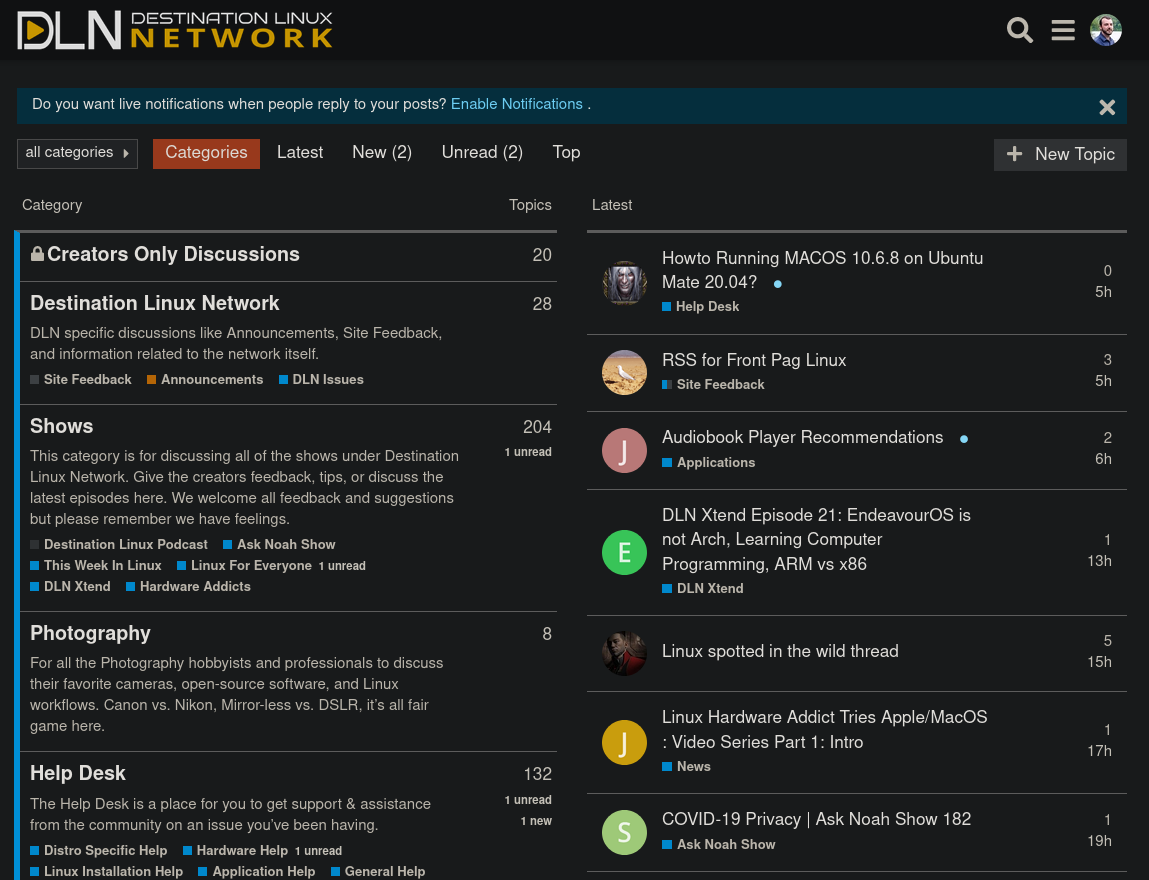Click the 1 new count under Help Desk
The image size is (1149, 880).
(x=536, y=821)
